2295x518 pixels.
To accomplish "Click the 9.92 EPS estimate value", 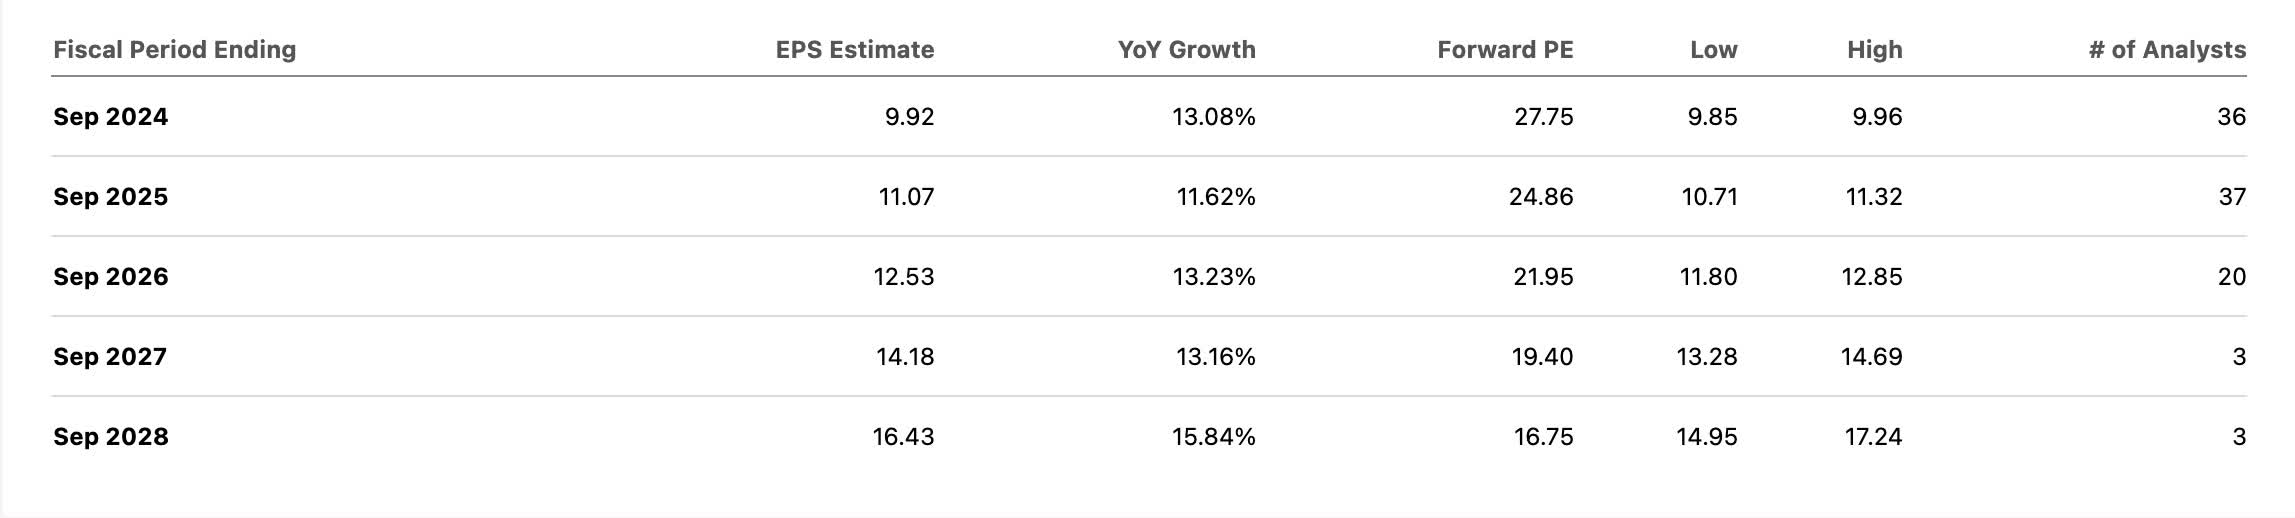I will point(909,117).
